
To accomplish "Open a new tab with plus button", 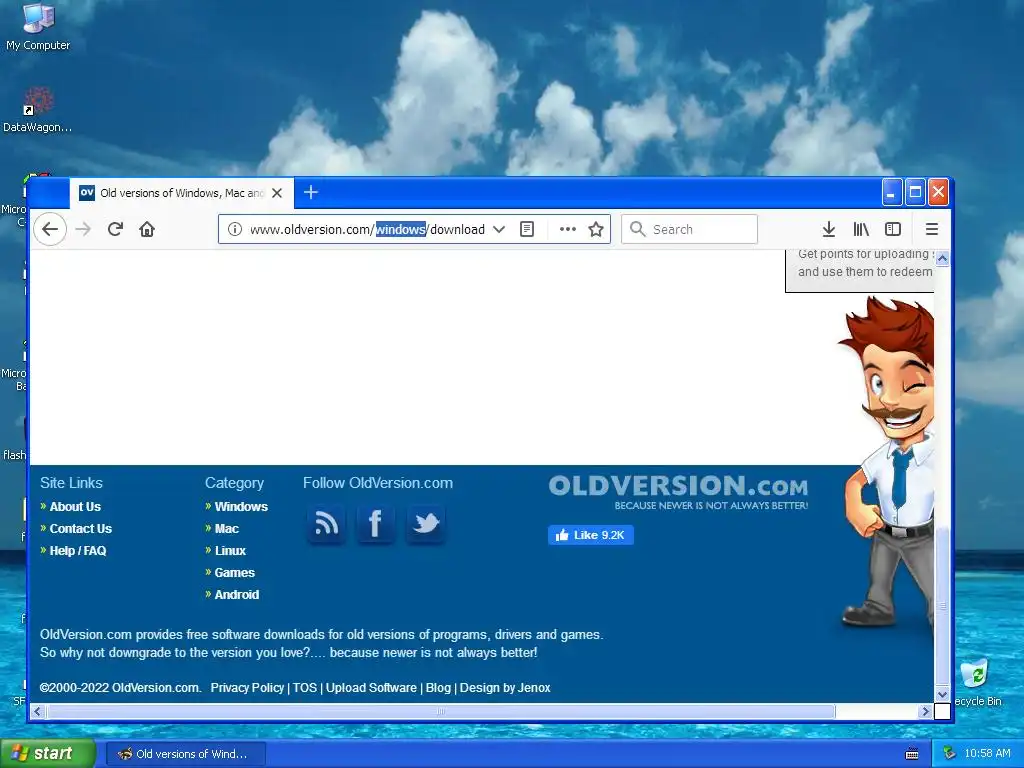I will click(311, 192).
